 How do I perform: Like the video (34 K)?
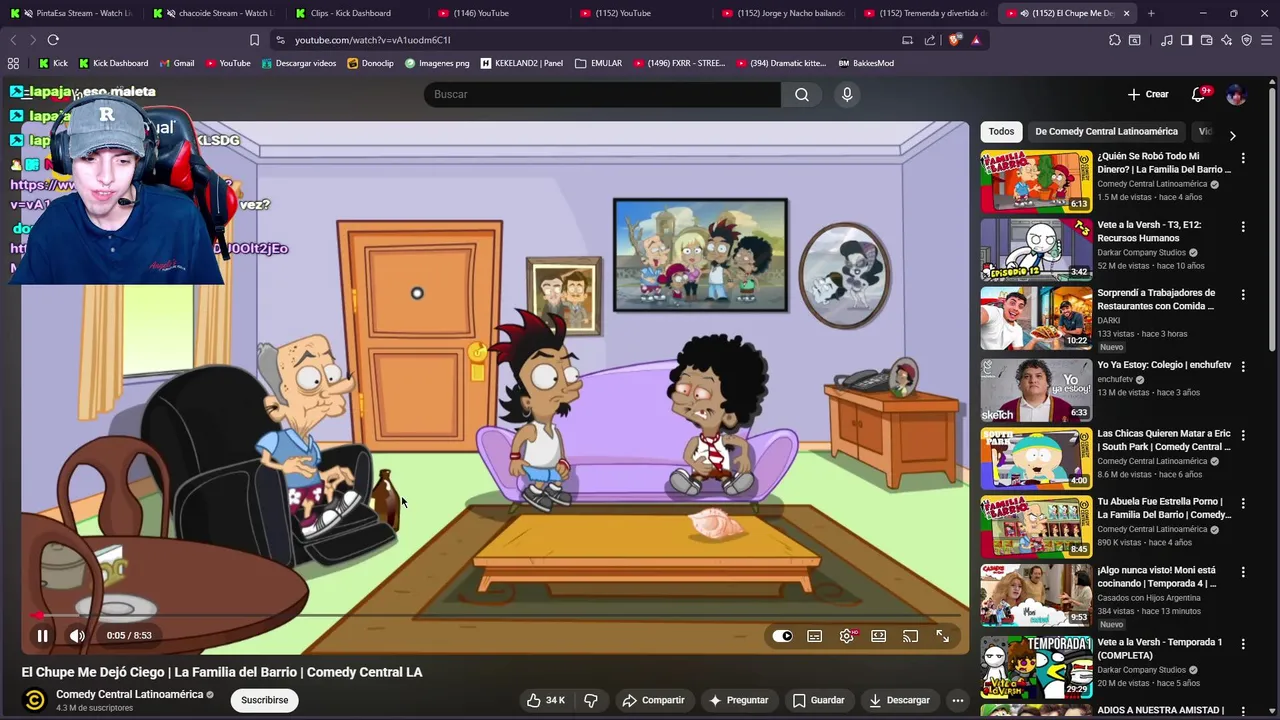click(x=546, y=700)
